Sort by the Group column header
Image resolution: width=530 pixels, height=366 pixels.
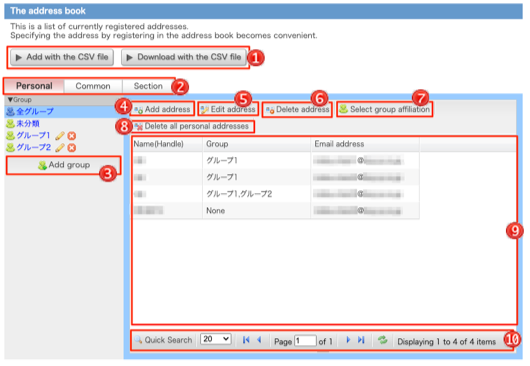pyautogui.click(x=257, y=144)
